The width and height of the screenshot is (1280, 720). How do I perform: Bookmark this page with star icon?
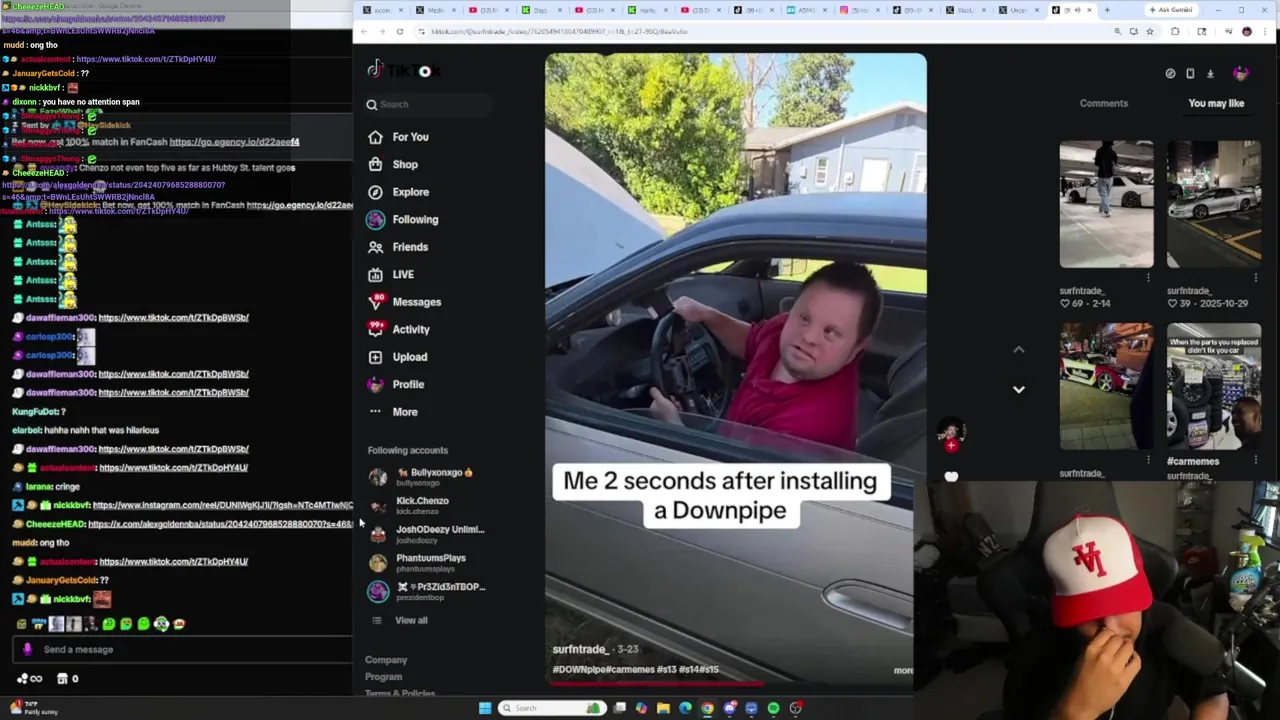(x=1150, y=31)
